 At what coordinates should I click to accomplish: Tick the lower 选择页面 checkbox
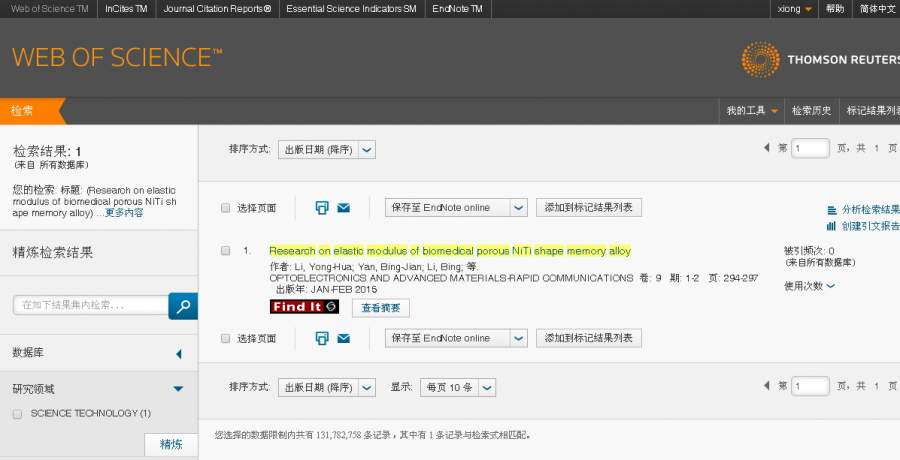click(x=226, y=338)
